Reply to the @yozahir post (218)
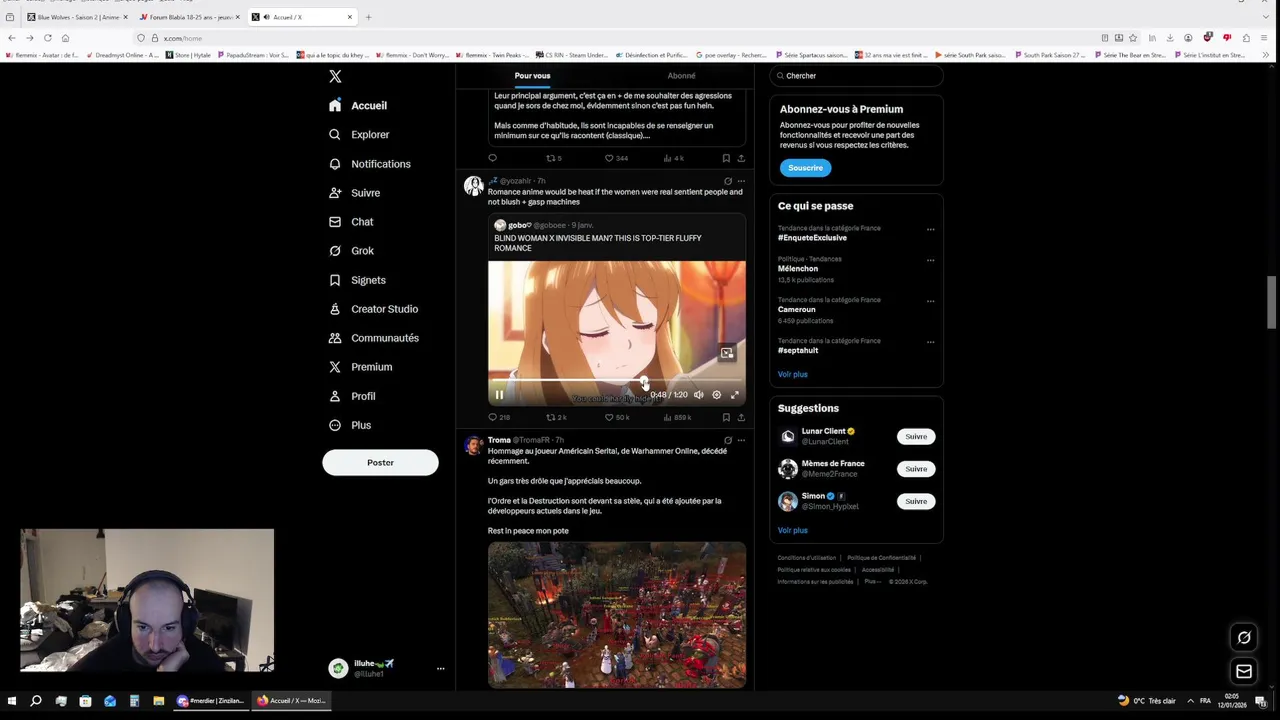 click(498, 417)
